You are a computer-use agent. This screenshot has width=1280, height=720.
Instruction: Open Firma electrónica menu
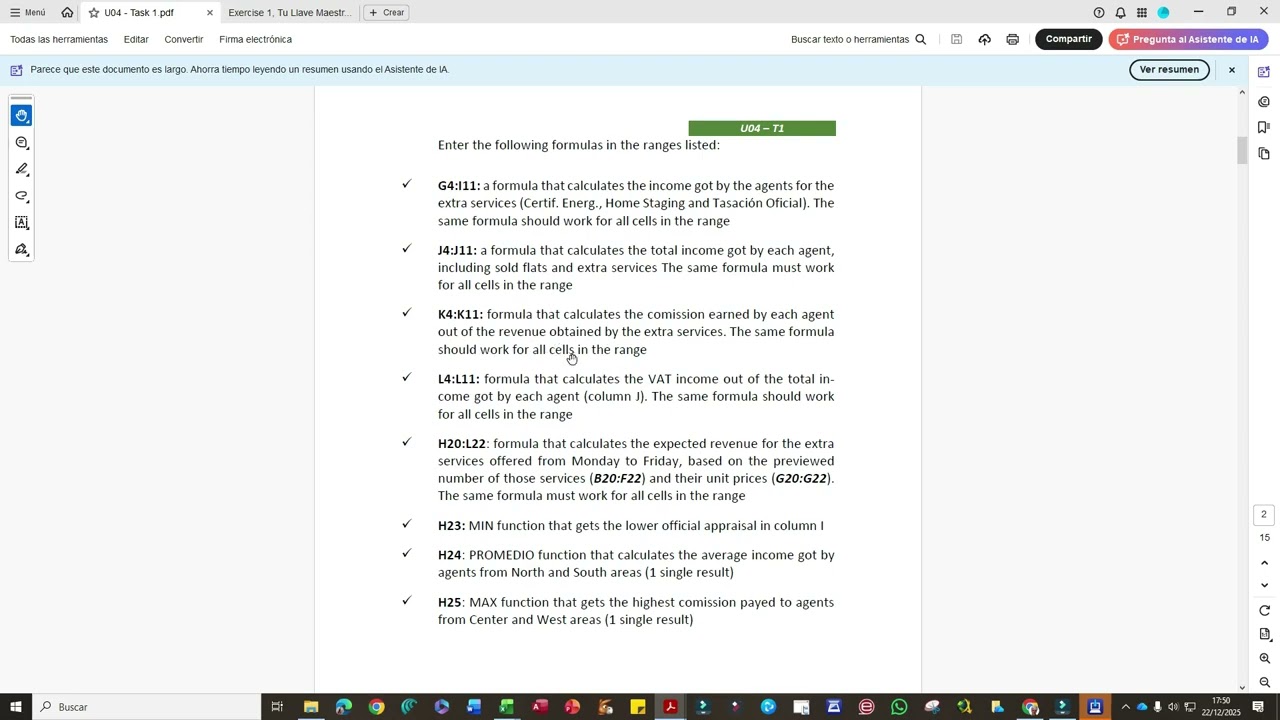pos(256,39)
